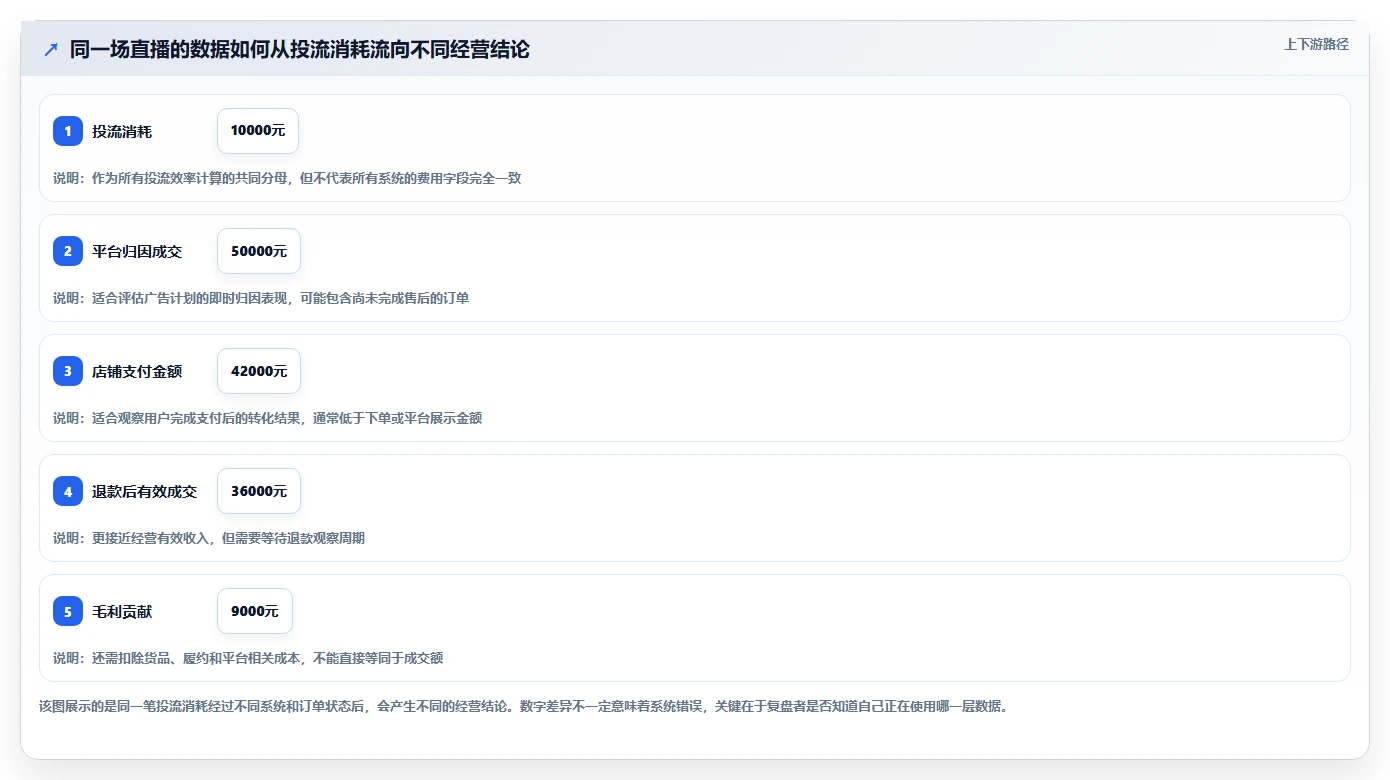1390x780 pixels.
Task: Click the step number 4 badge
Action: (x=68, y=491)
